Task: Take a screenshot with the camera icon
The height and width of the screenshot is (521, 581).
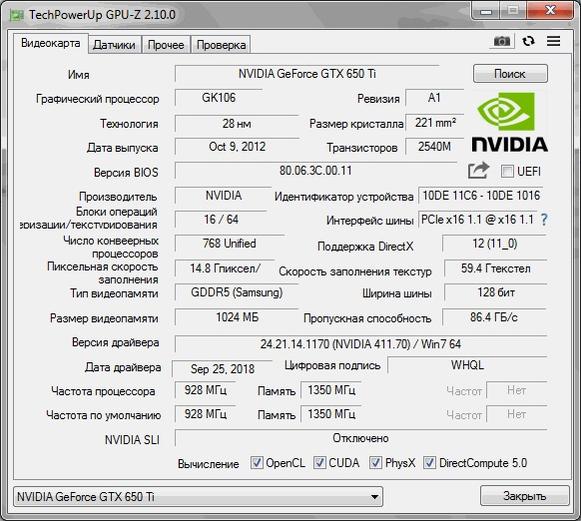Action: [502, 41]
